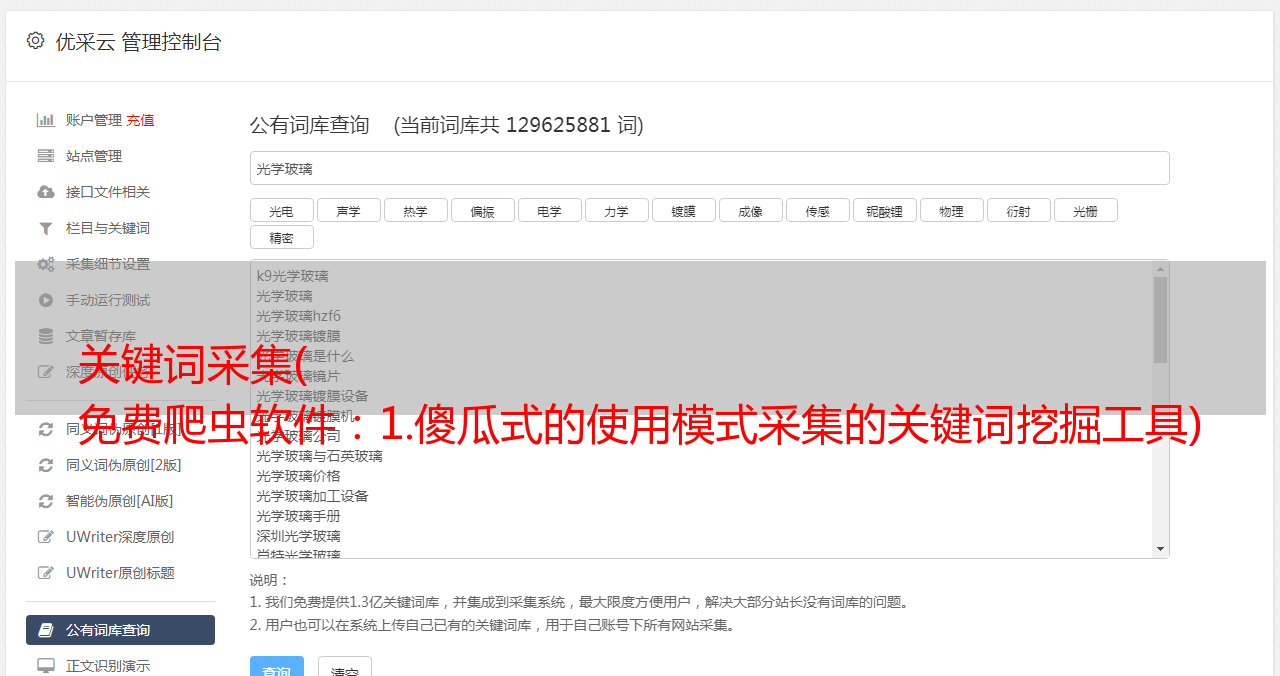
Task: Click the 光栅 tag button
Action: click(x=1086, y=210)
